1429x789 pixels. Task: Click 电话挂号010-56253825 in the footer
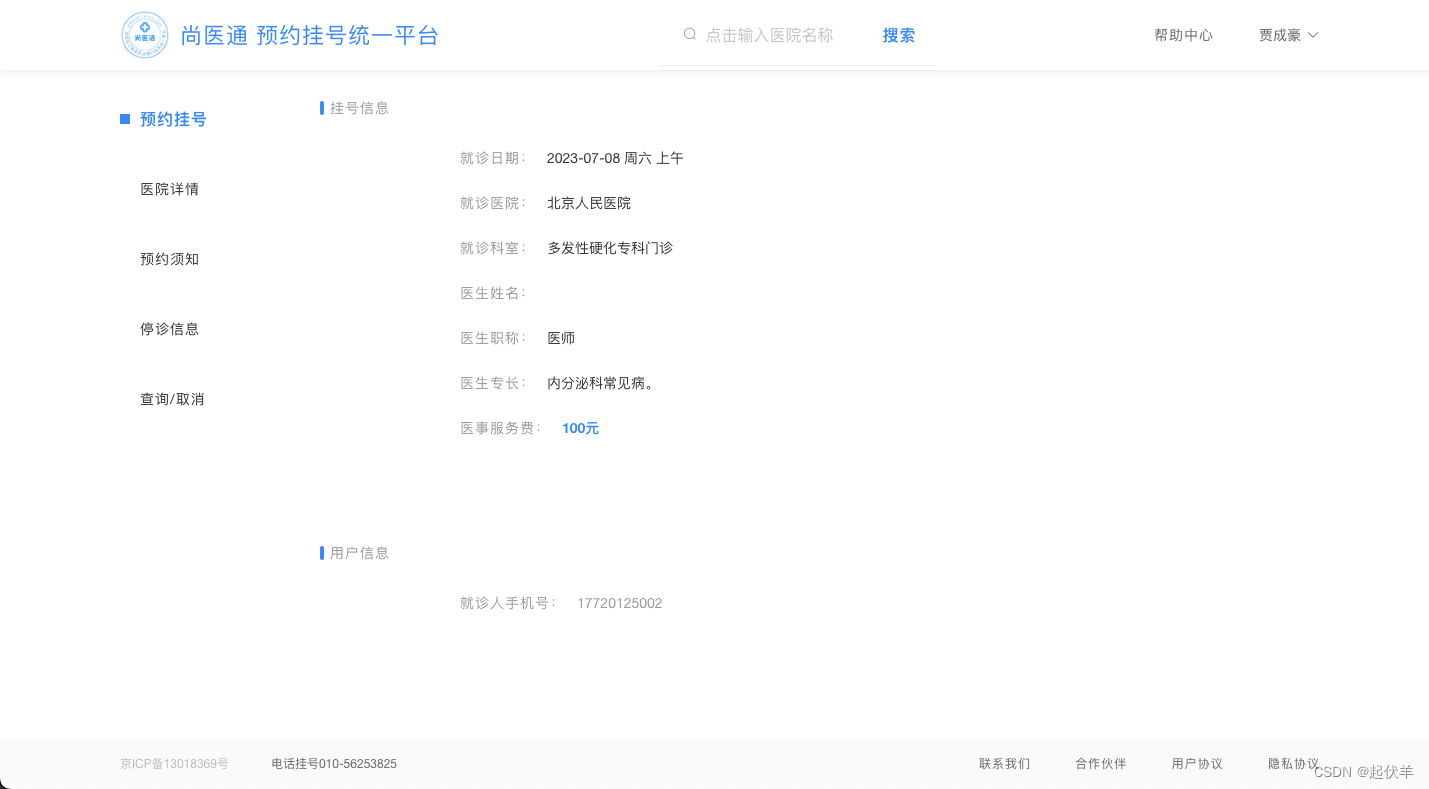point(334,764)
